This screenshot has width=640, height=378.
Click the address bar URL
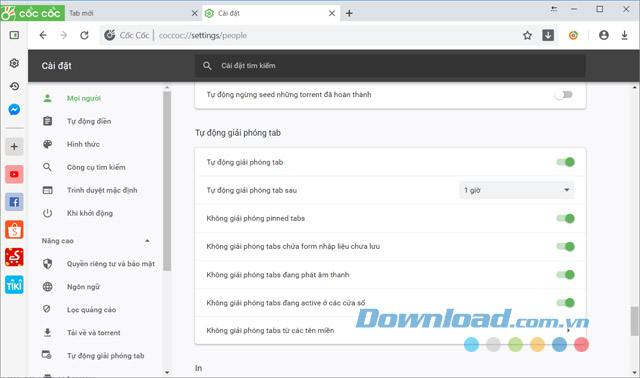coord(203,36)
